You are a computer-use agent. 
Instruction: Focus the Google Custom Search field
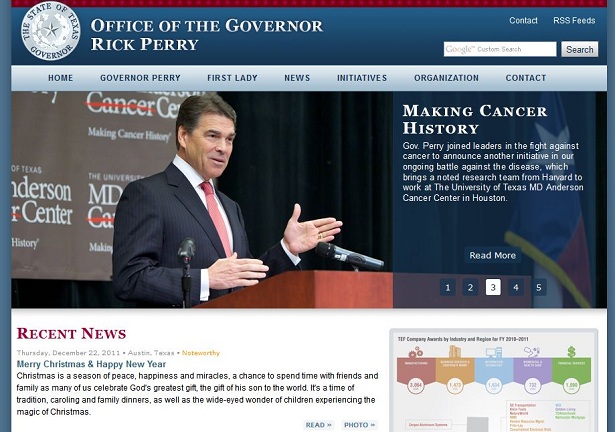[x=500, y=49]
